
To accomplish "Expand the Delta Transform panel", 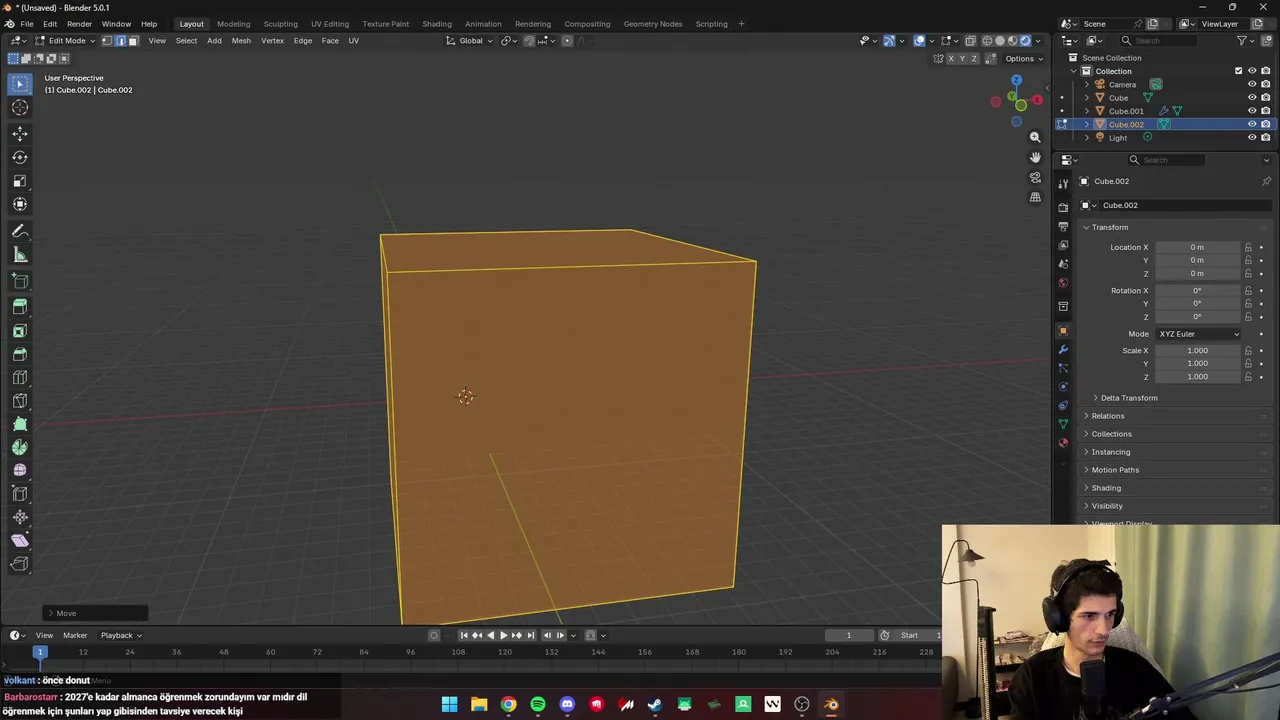I will tap(1129, 398).
